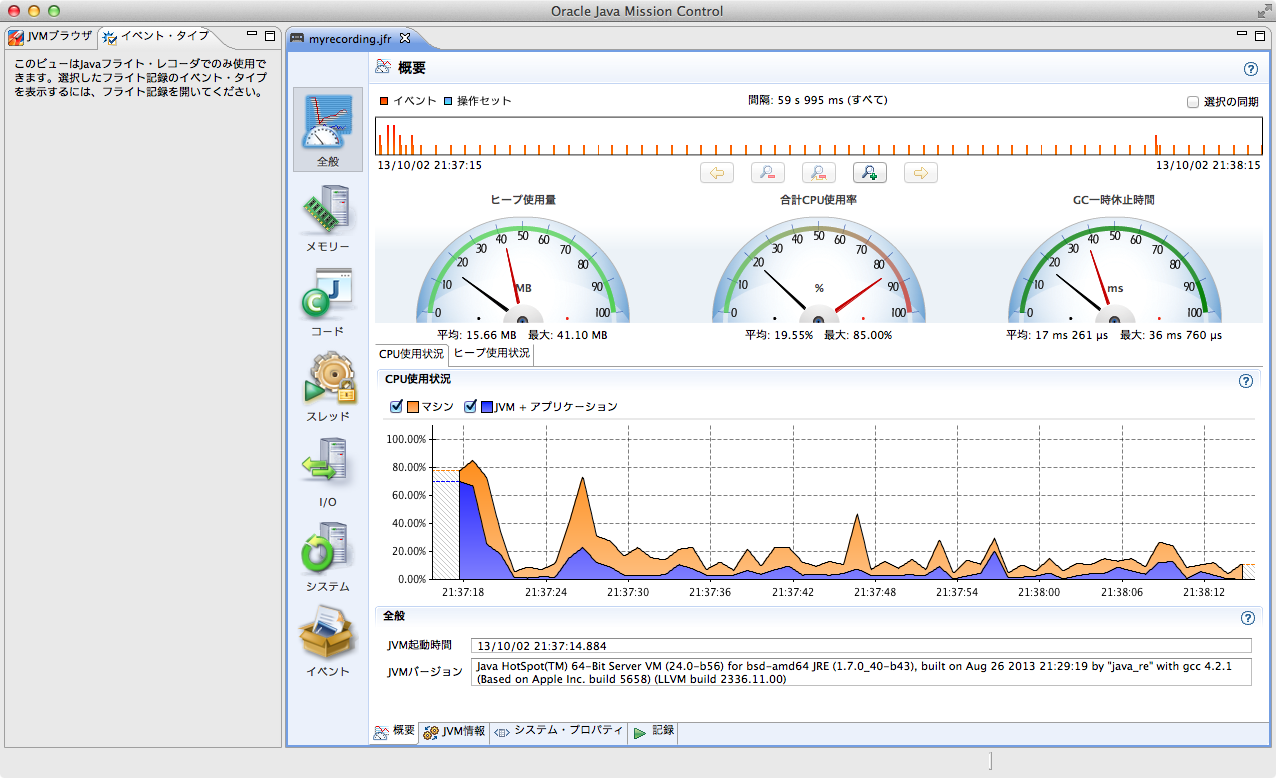1276x778 pixels.
Task: Enable the 選択の同期 checkbox
Action: [x=1193, y=102]
